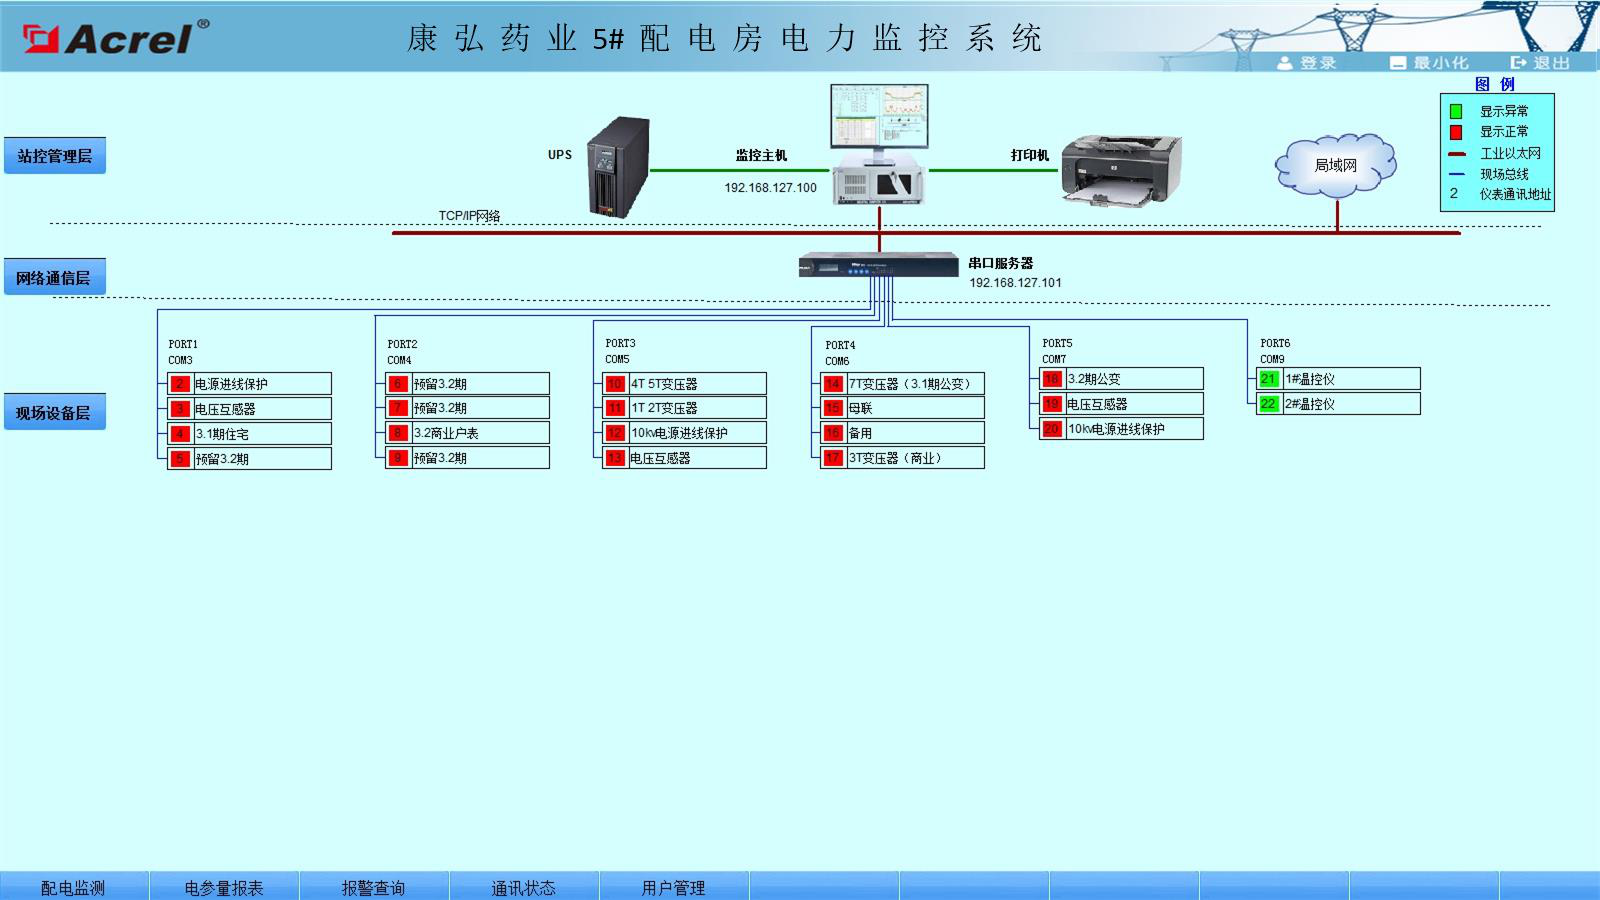Go to the 用户管理 tab

click(674, 887)
